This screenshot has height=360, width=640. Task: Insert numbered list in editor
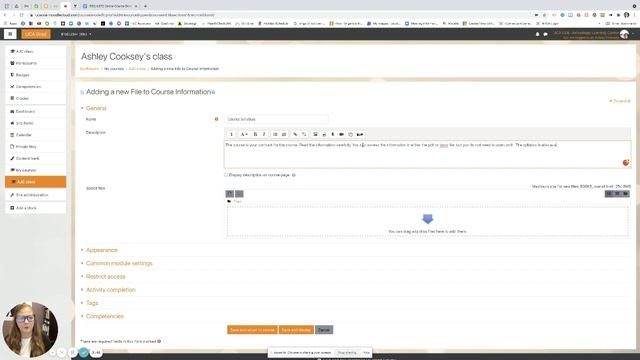(284, 134)
